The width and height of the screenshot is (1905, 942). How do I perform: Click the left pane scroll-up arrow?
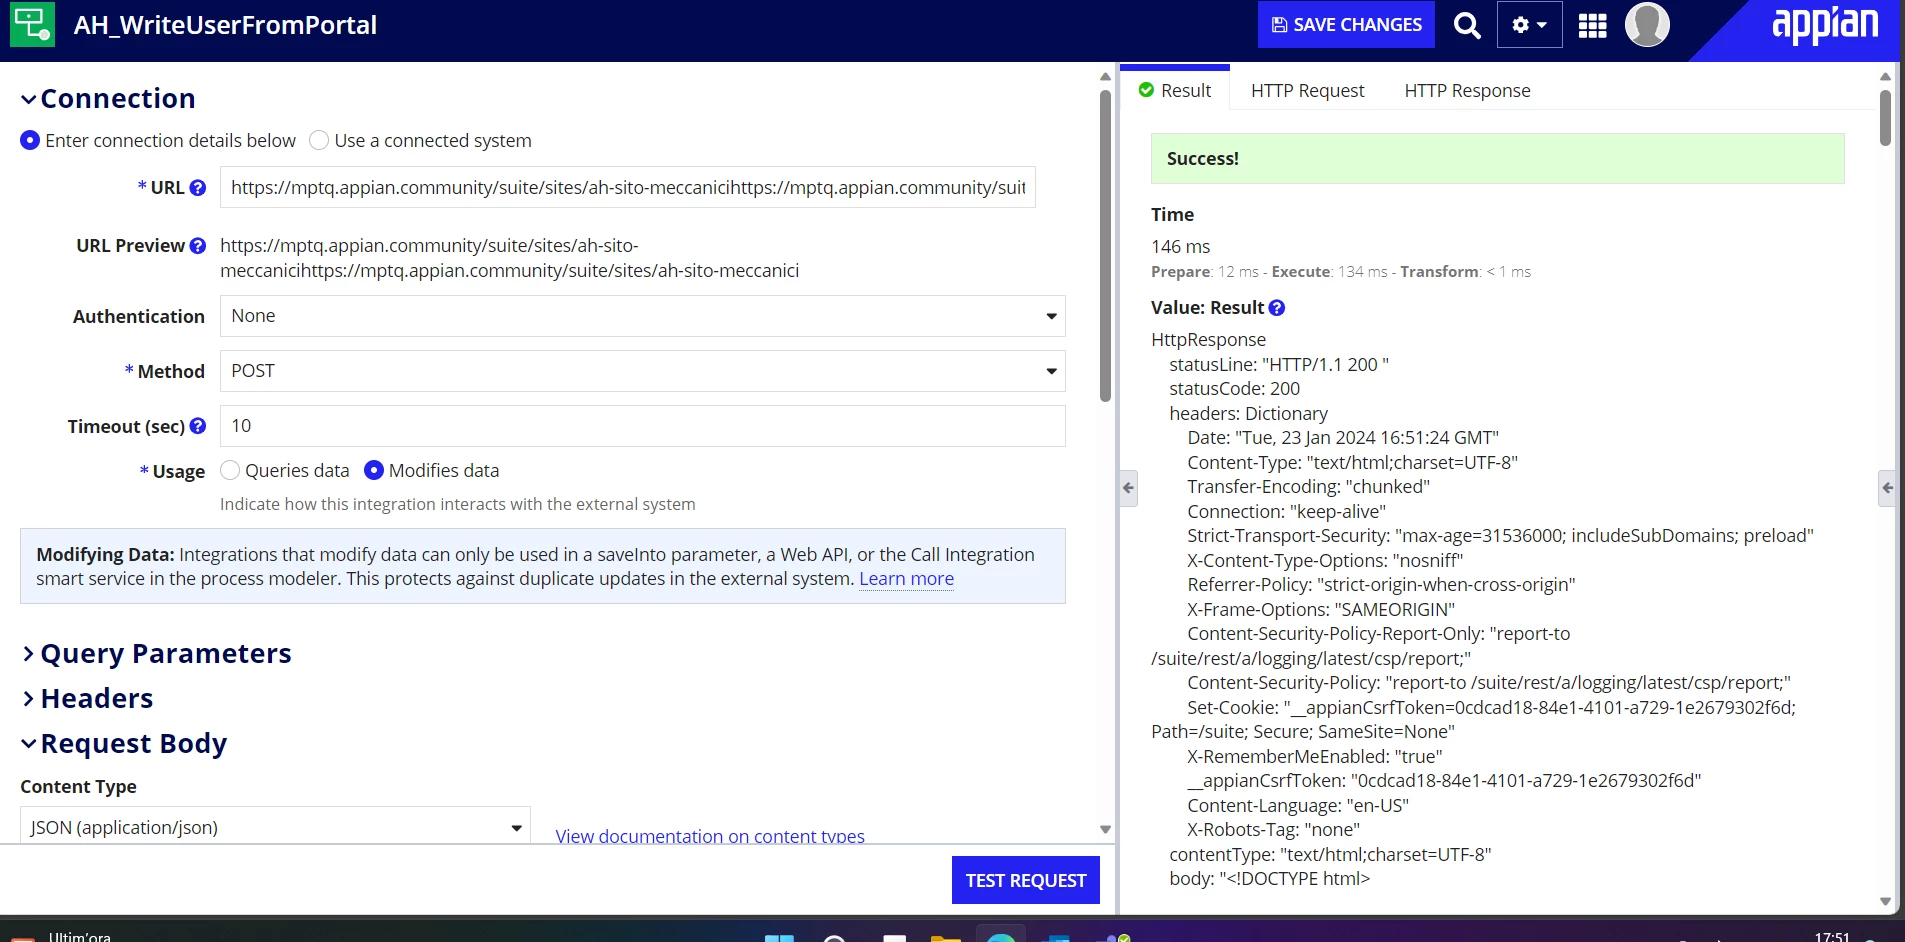click(1105, 77)
